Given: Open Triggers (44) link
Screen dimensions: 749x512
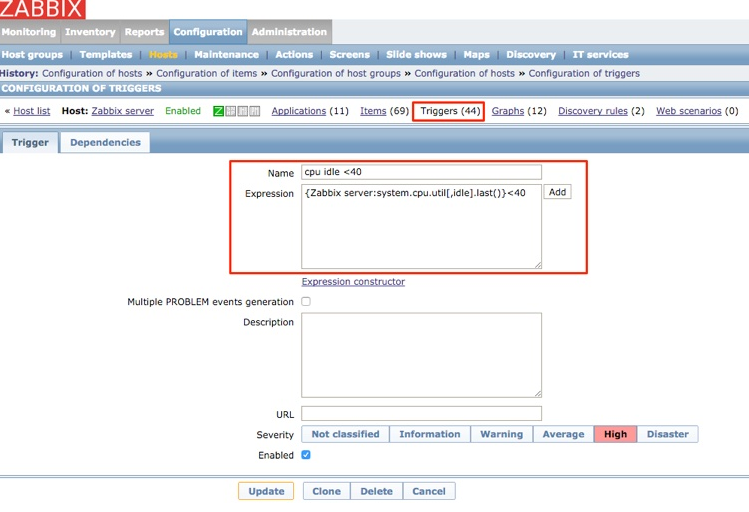Looking at the screenshot, I should coord(450,111).
